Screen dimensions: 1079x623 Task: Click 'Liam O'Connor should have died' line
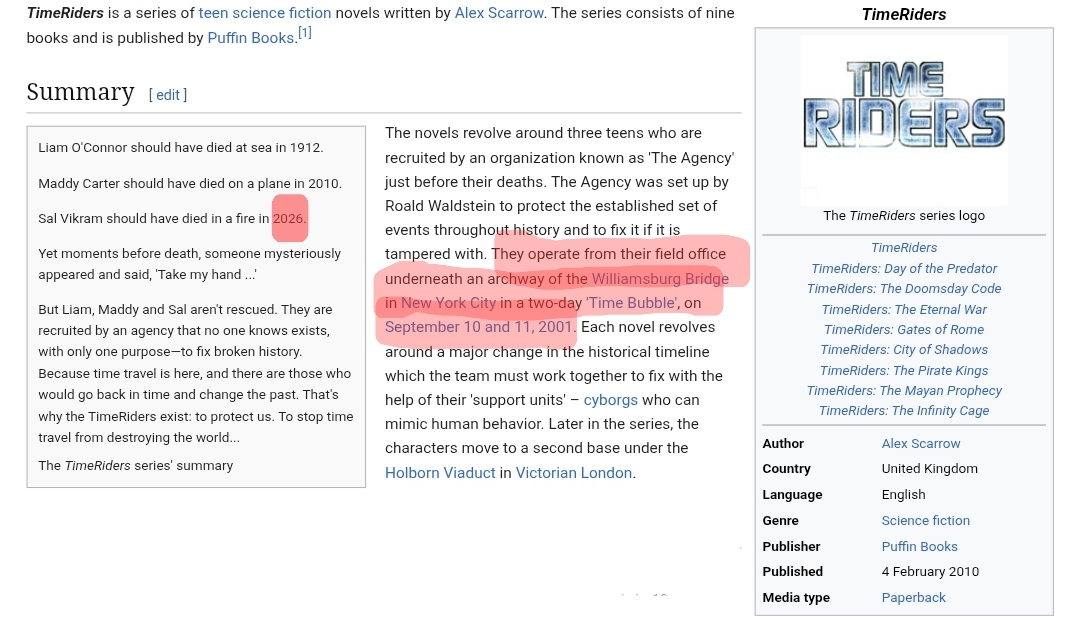coord(180,147)
